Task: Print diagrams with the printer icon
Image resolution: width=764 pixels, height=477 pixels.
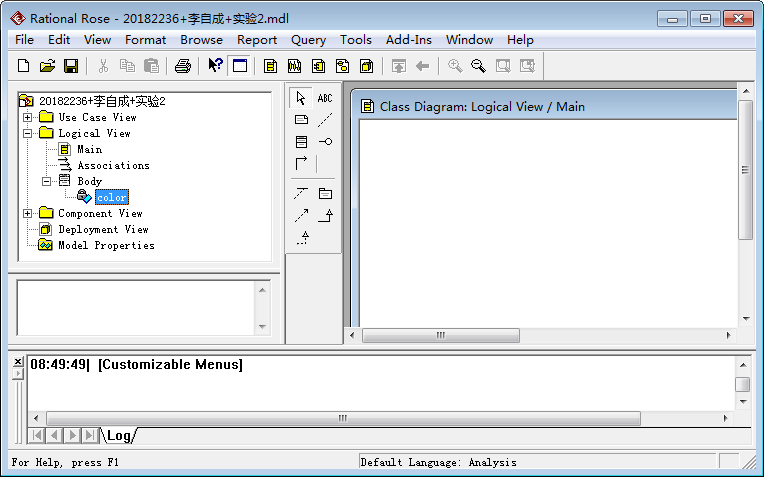Action: click(x=183, y=66)
